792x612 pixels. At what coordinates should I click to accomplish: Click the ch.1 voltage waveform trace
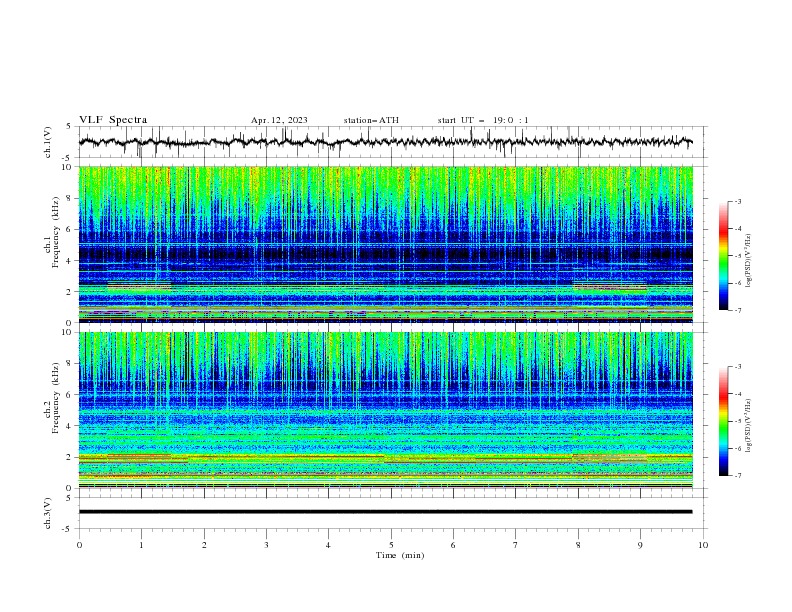click(385, 142)
